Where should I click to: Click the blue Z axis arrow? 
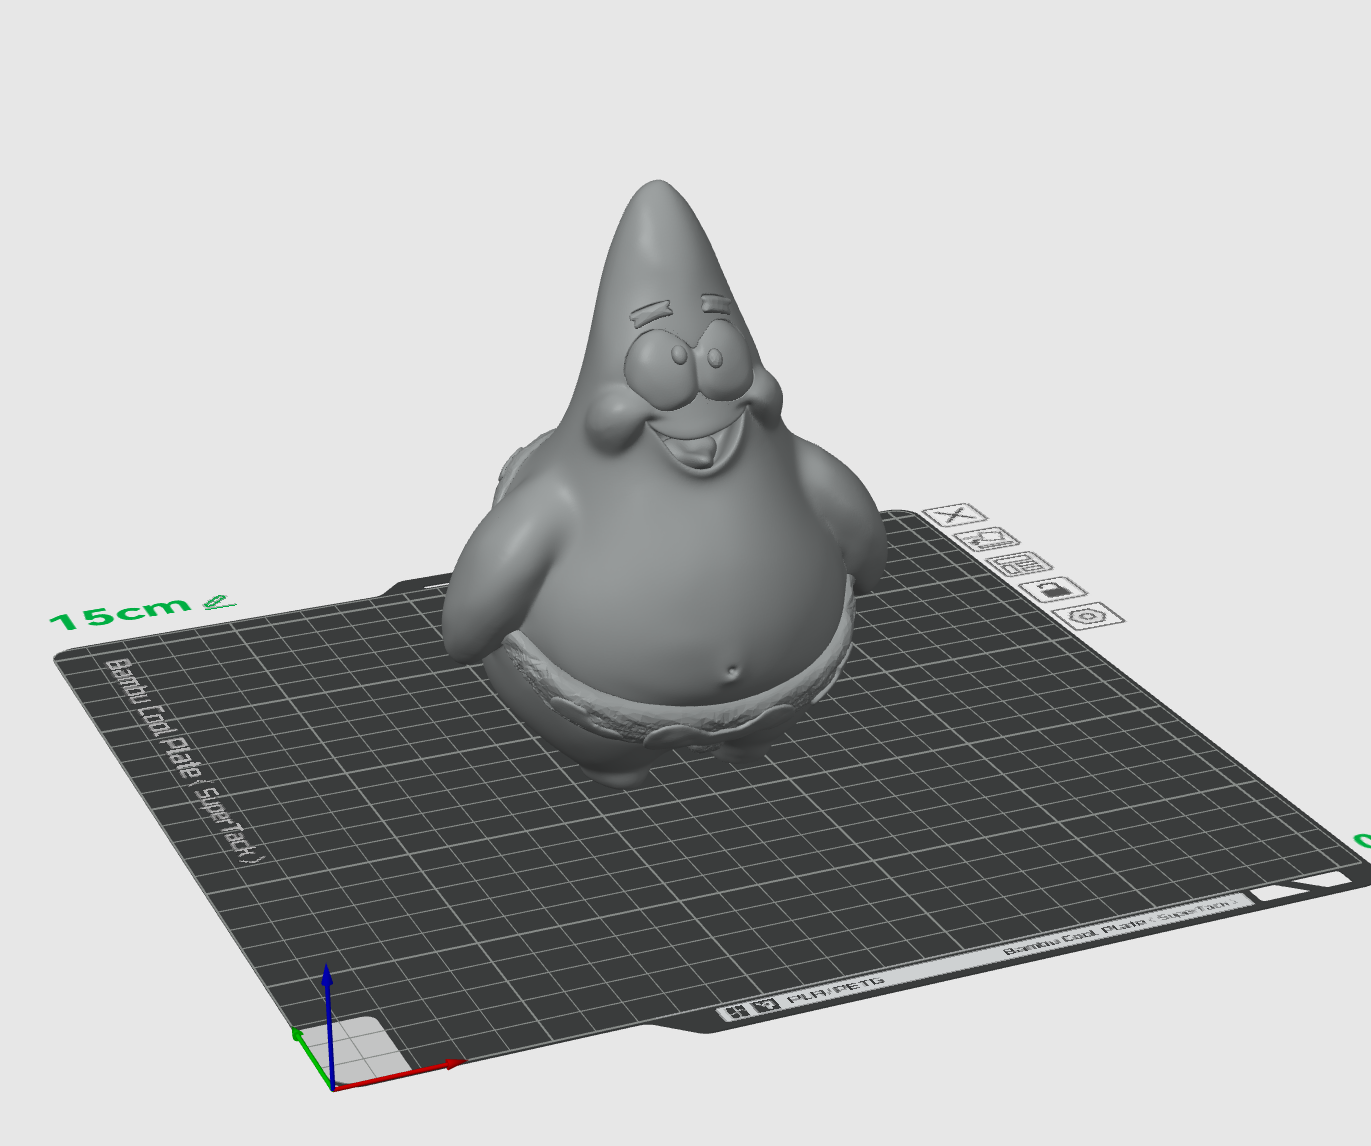click(328, 1024)
